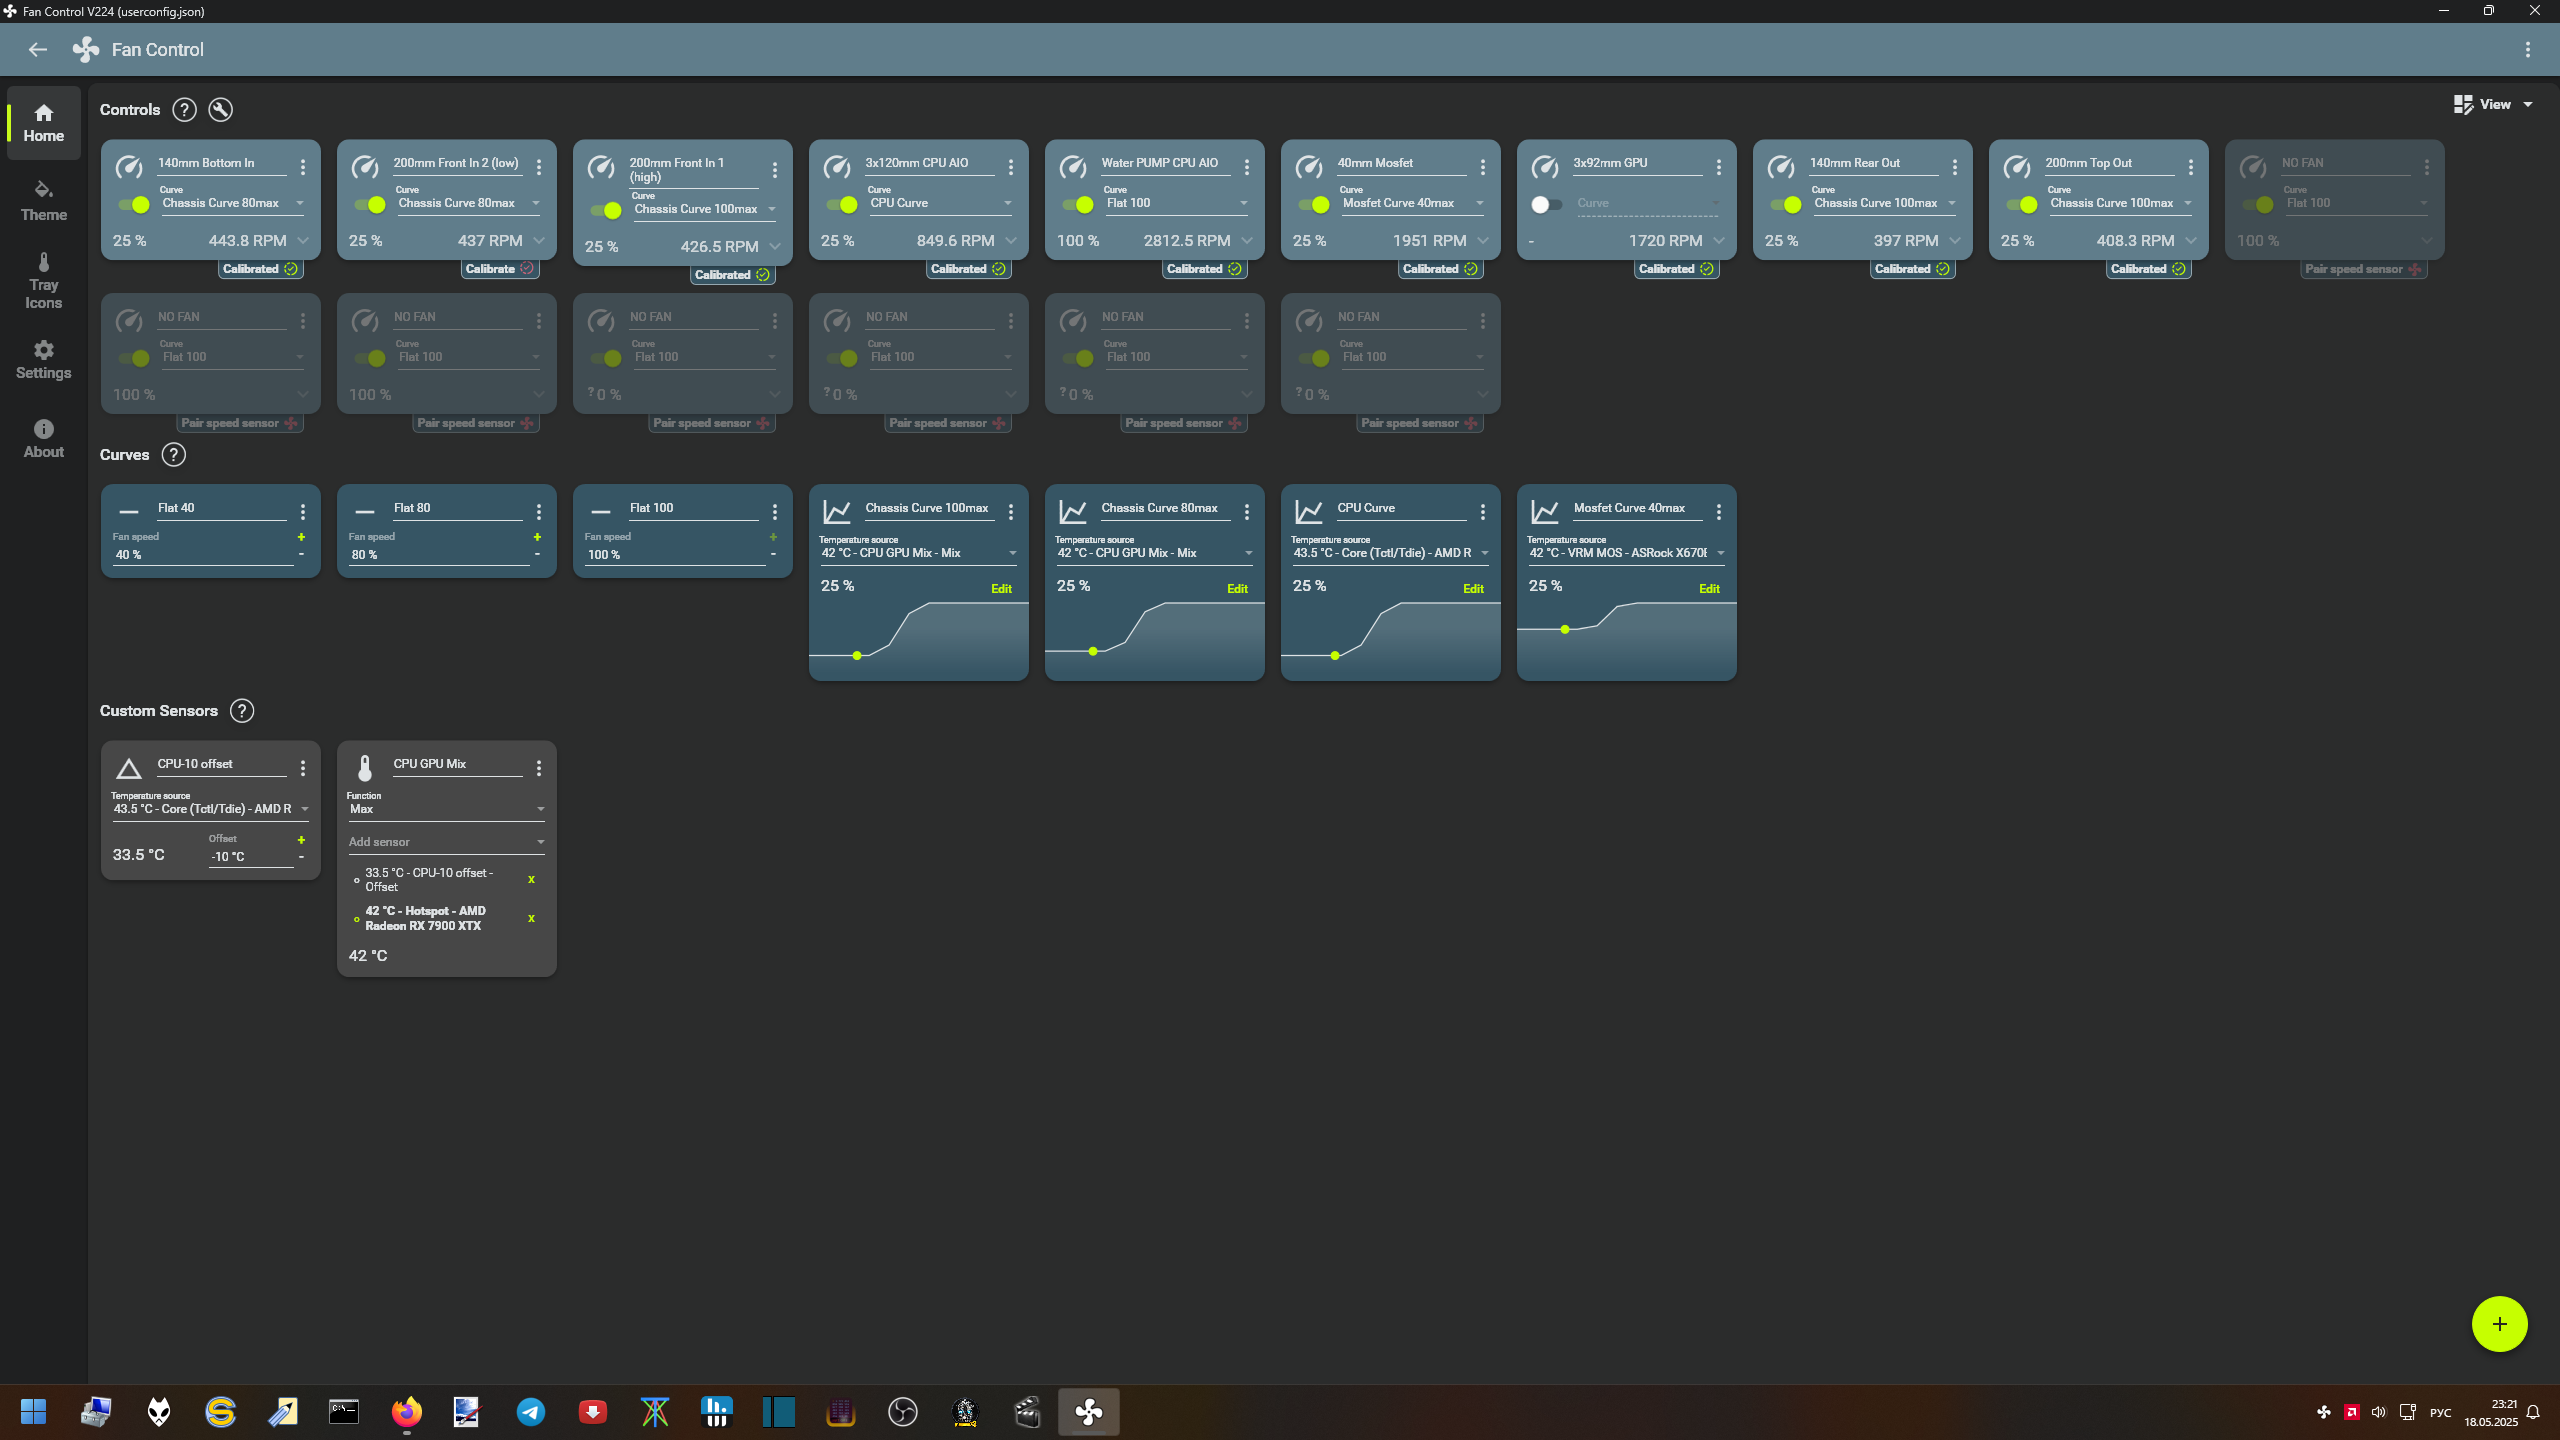
Task: Expand the View dropdown
Action: [x=2495, y=104]
